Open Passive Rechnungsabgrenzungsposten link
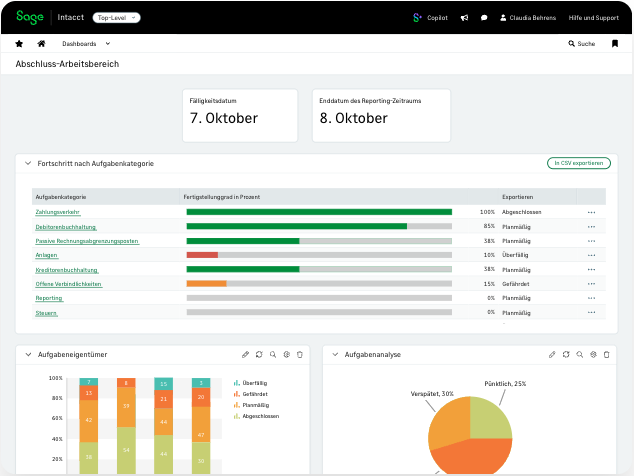634x476 pixels. (x=87, y=241)
